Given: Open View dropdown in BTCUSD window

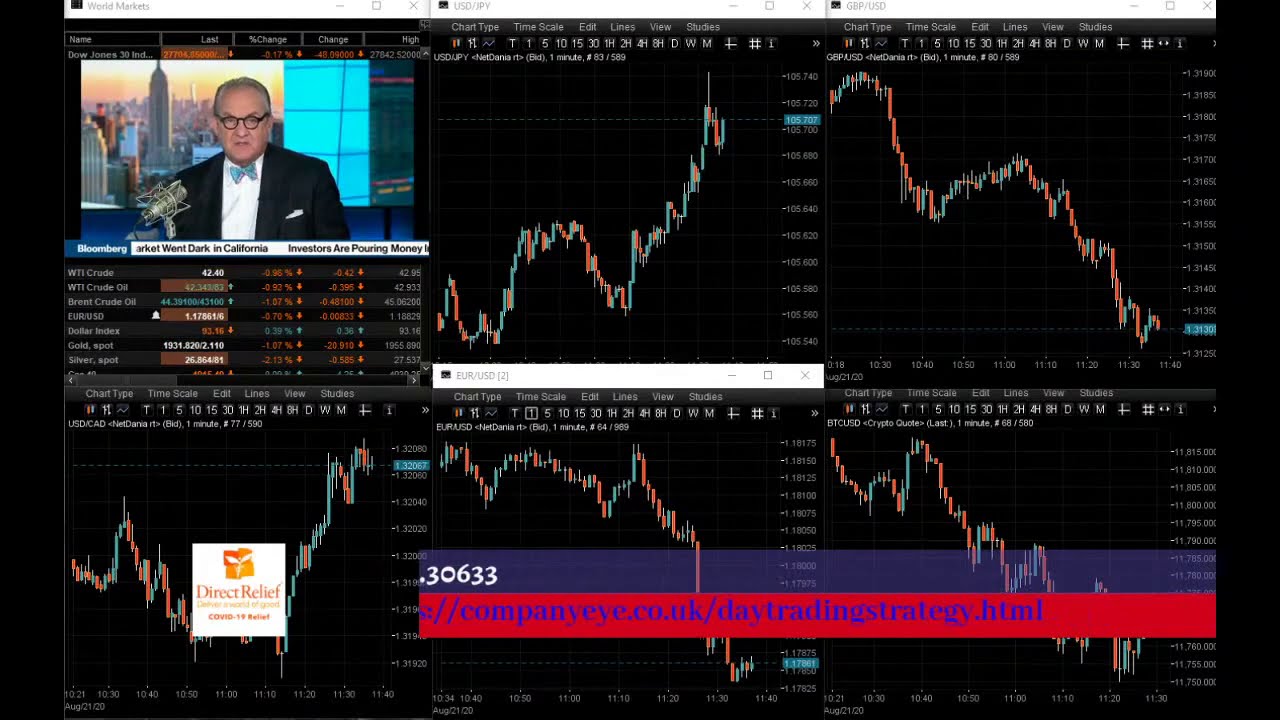Looking at the screenshot, I should [x=1054, y=393].
